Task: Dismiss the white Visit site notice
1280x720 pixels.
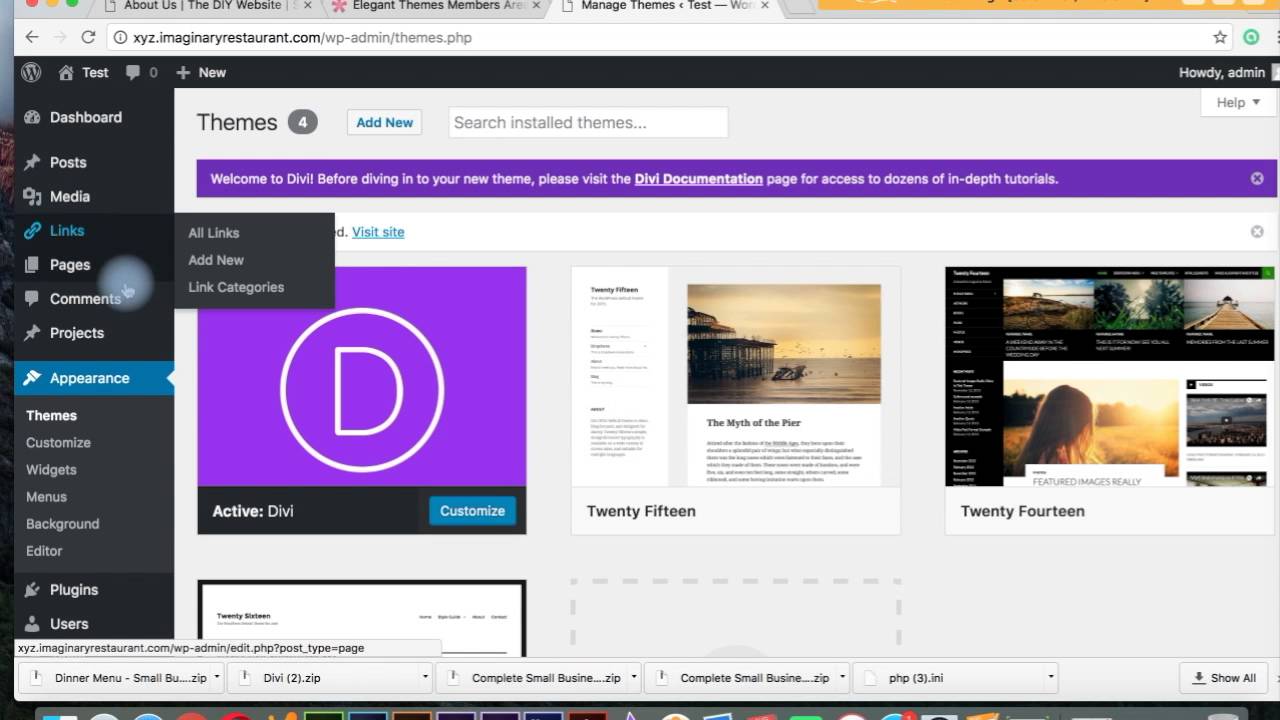Action: click(1257, 231)
